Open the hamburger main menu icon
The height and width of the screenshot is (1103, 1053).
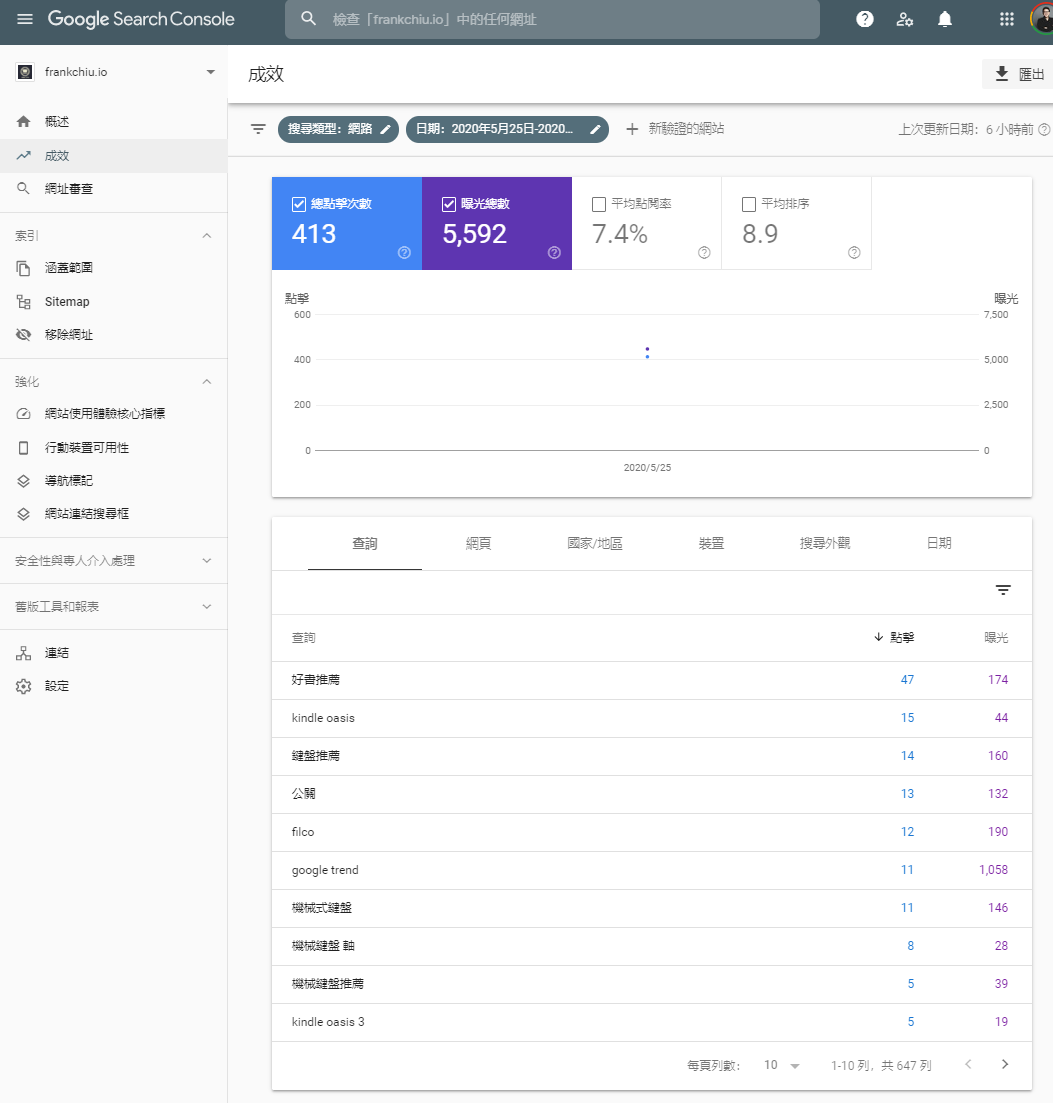coord(25,19)
